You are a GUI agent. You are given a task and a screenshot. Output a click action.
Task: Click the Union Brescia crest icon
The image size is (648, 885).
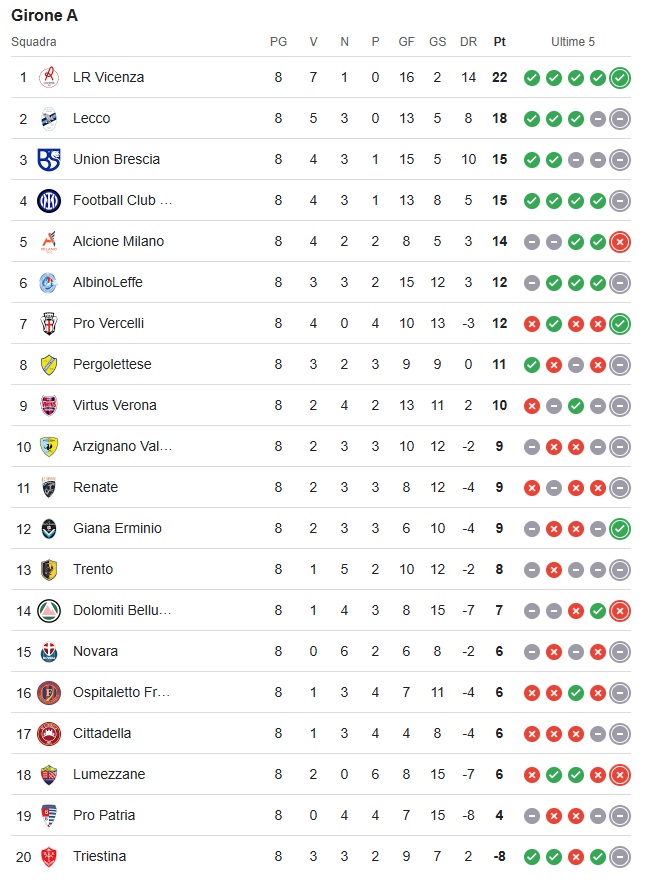coord(48,159)
